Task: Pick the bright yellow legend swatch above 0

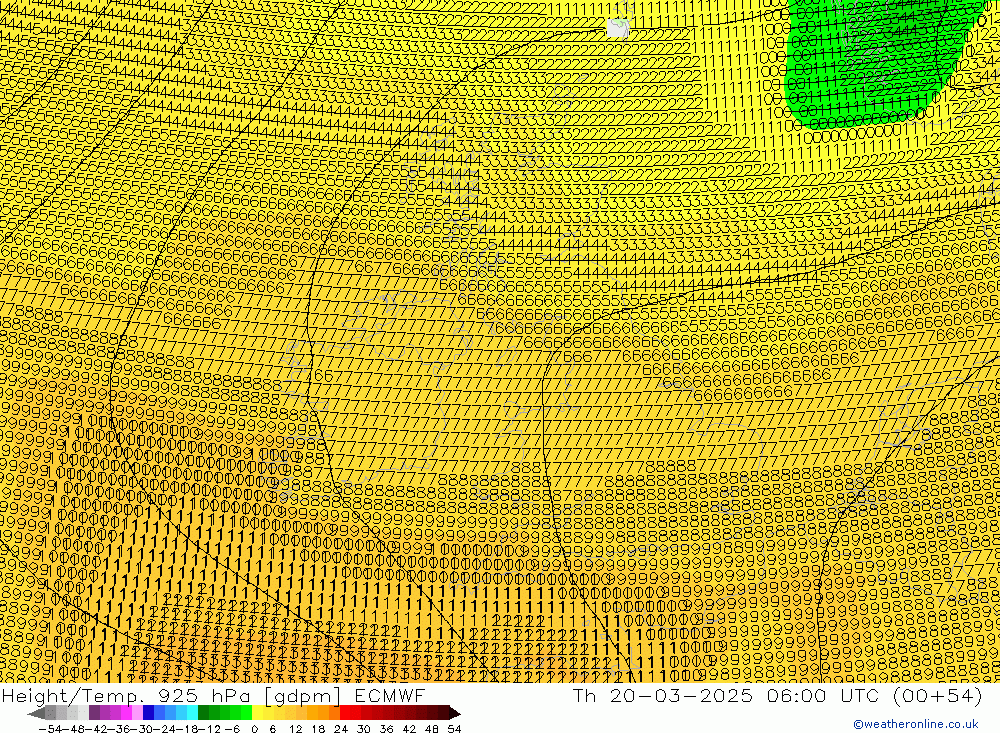Action: point(257,713)
